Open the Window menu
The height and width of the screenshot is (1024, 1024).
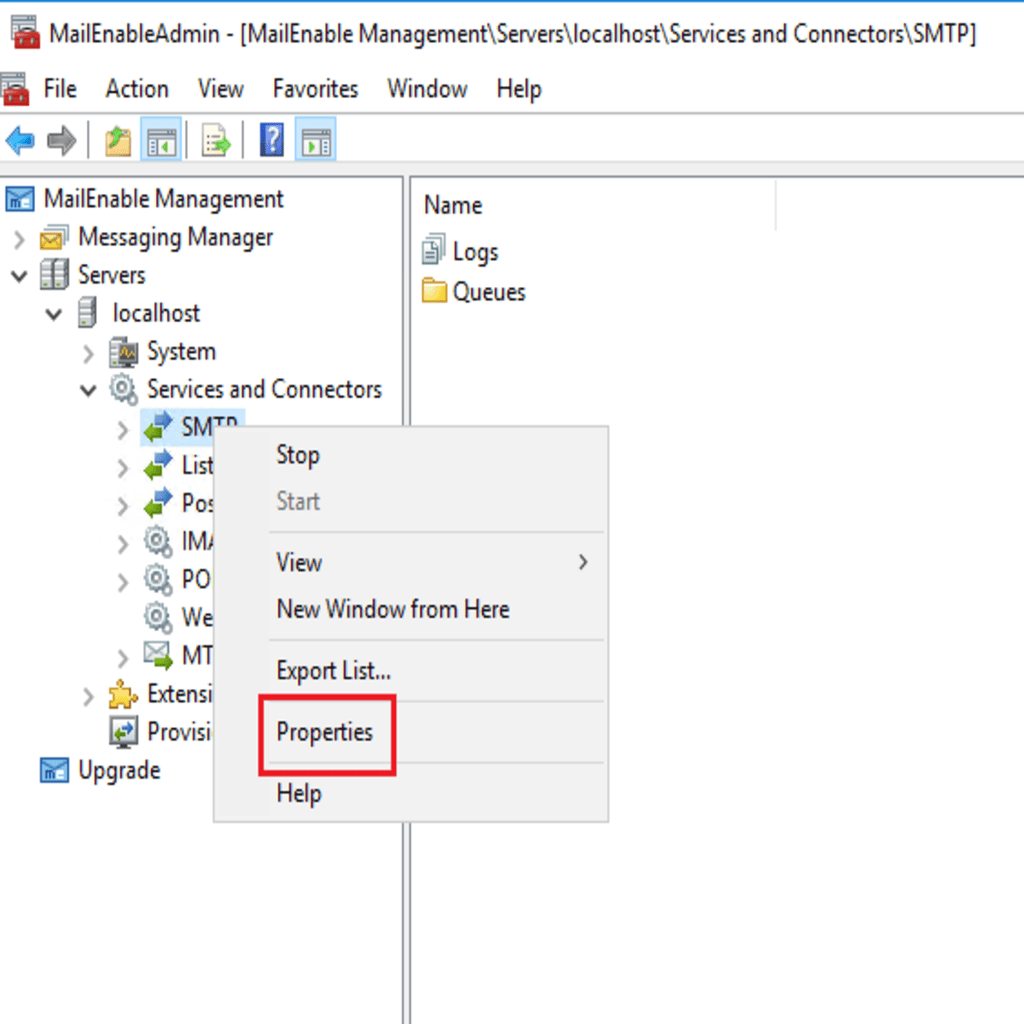[427, 89]
